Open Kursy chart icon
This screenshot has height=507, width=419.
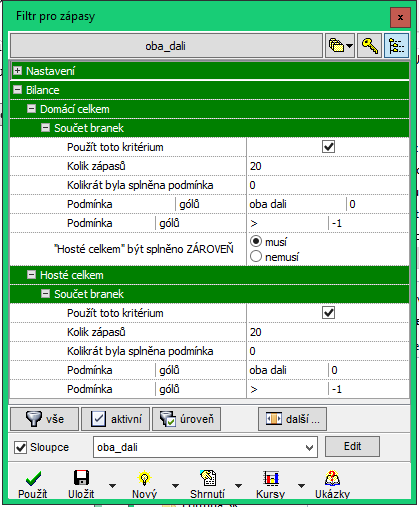[270, 485]
